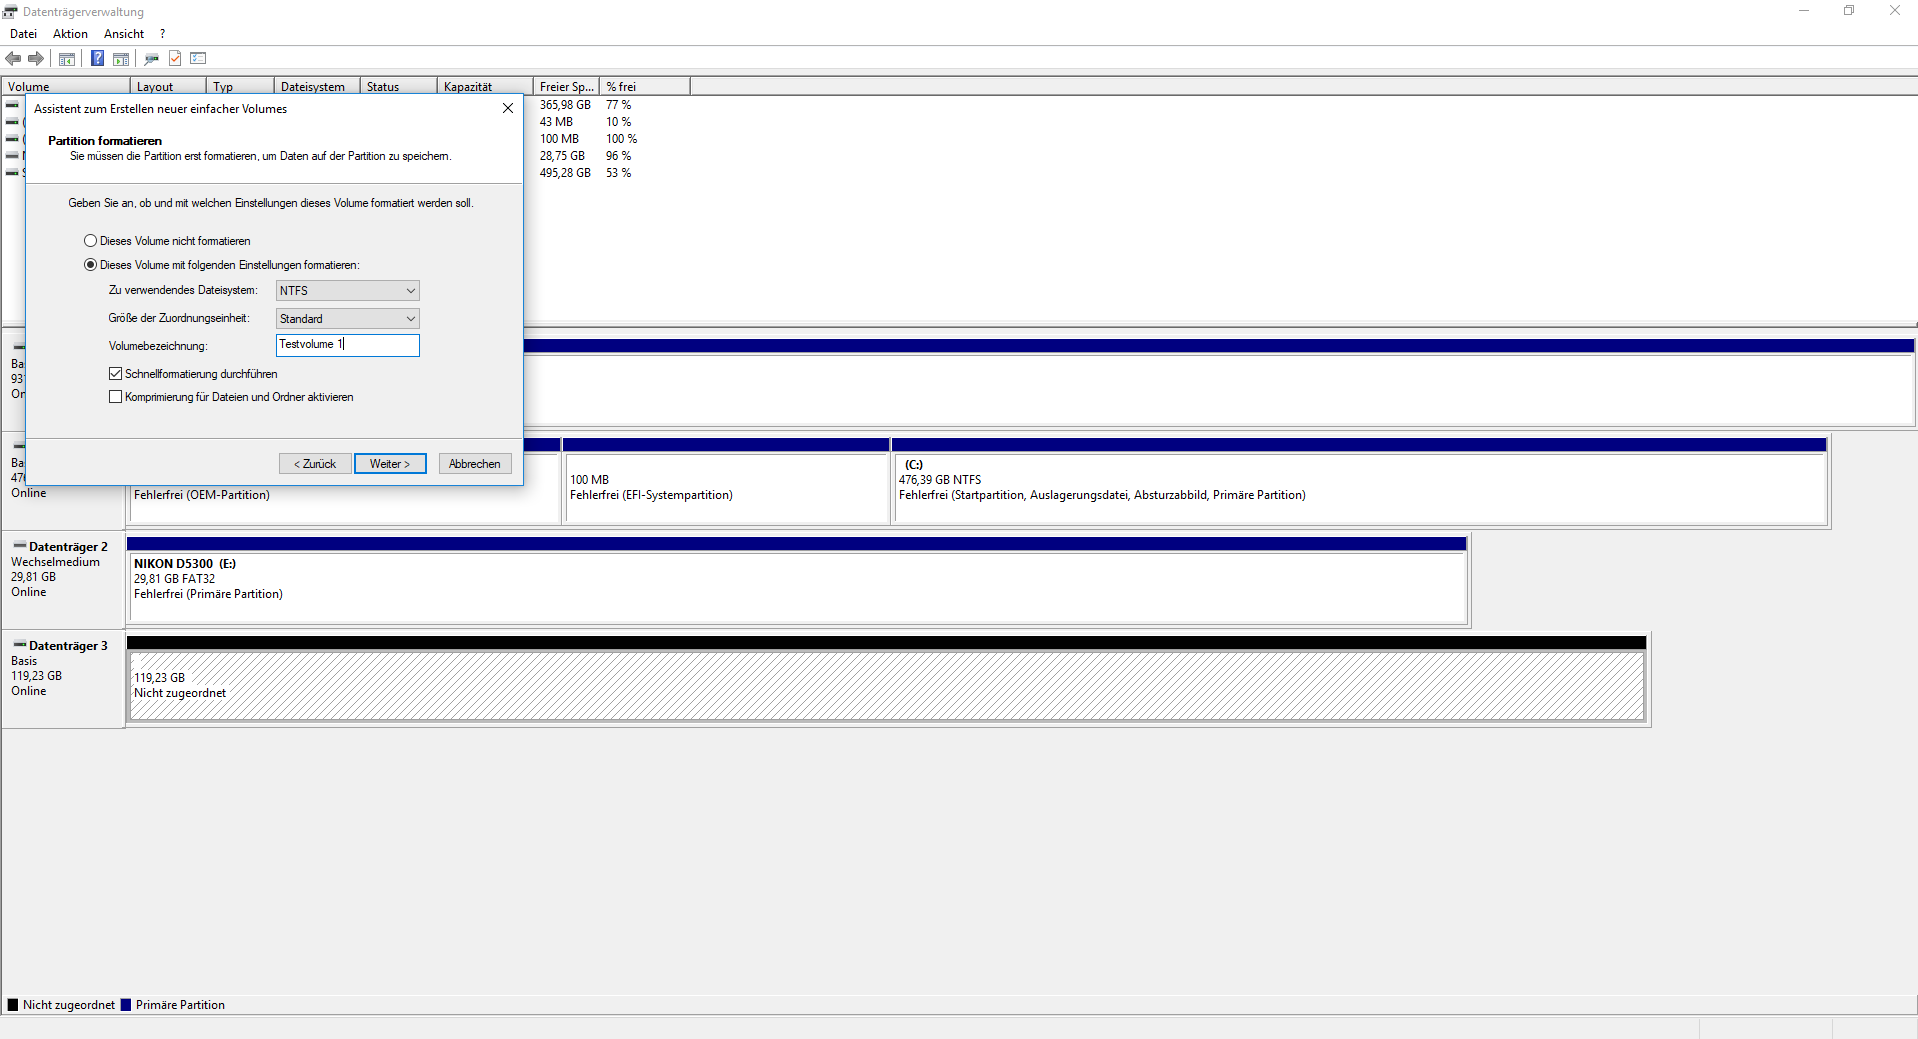The width and height of the screenshot is (1918, 1039).
Task: Click the Datenträgerverwaltung title bar app icon
Action: tap(10, 11)
